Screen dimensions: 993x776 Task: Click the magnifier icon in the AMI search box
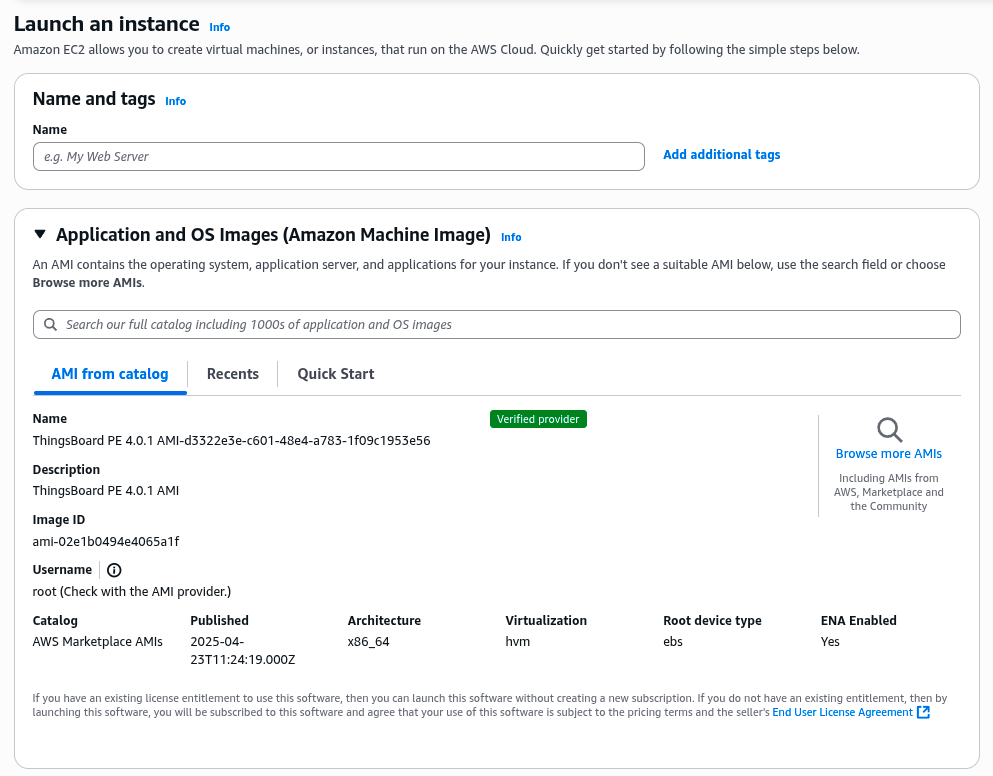coord(50,325)
